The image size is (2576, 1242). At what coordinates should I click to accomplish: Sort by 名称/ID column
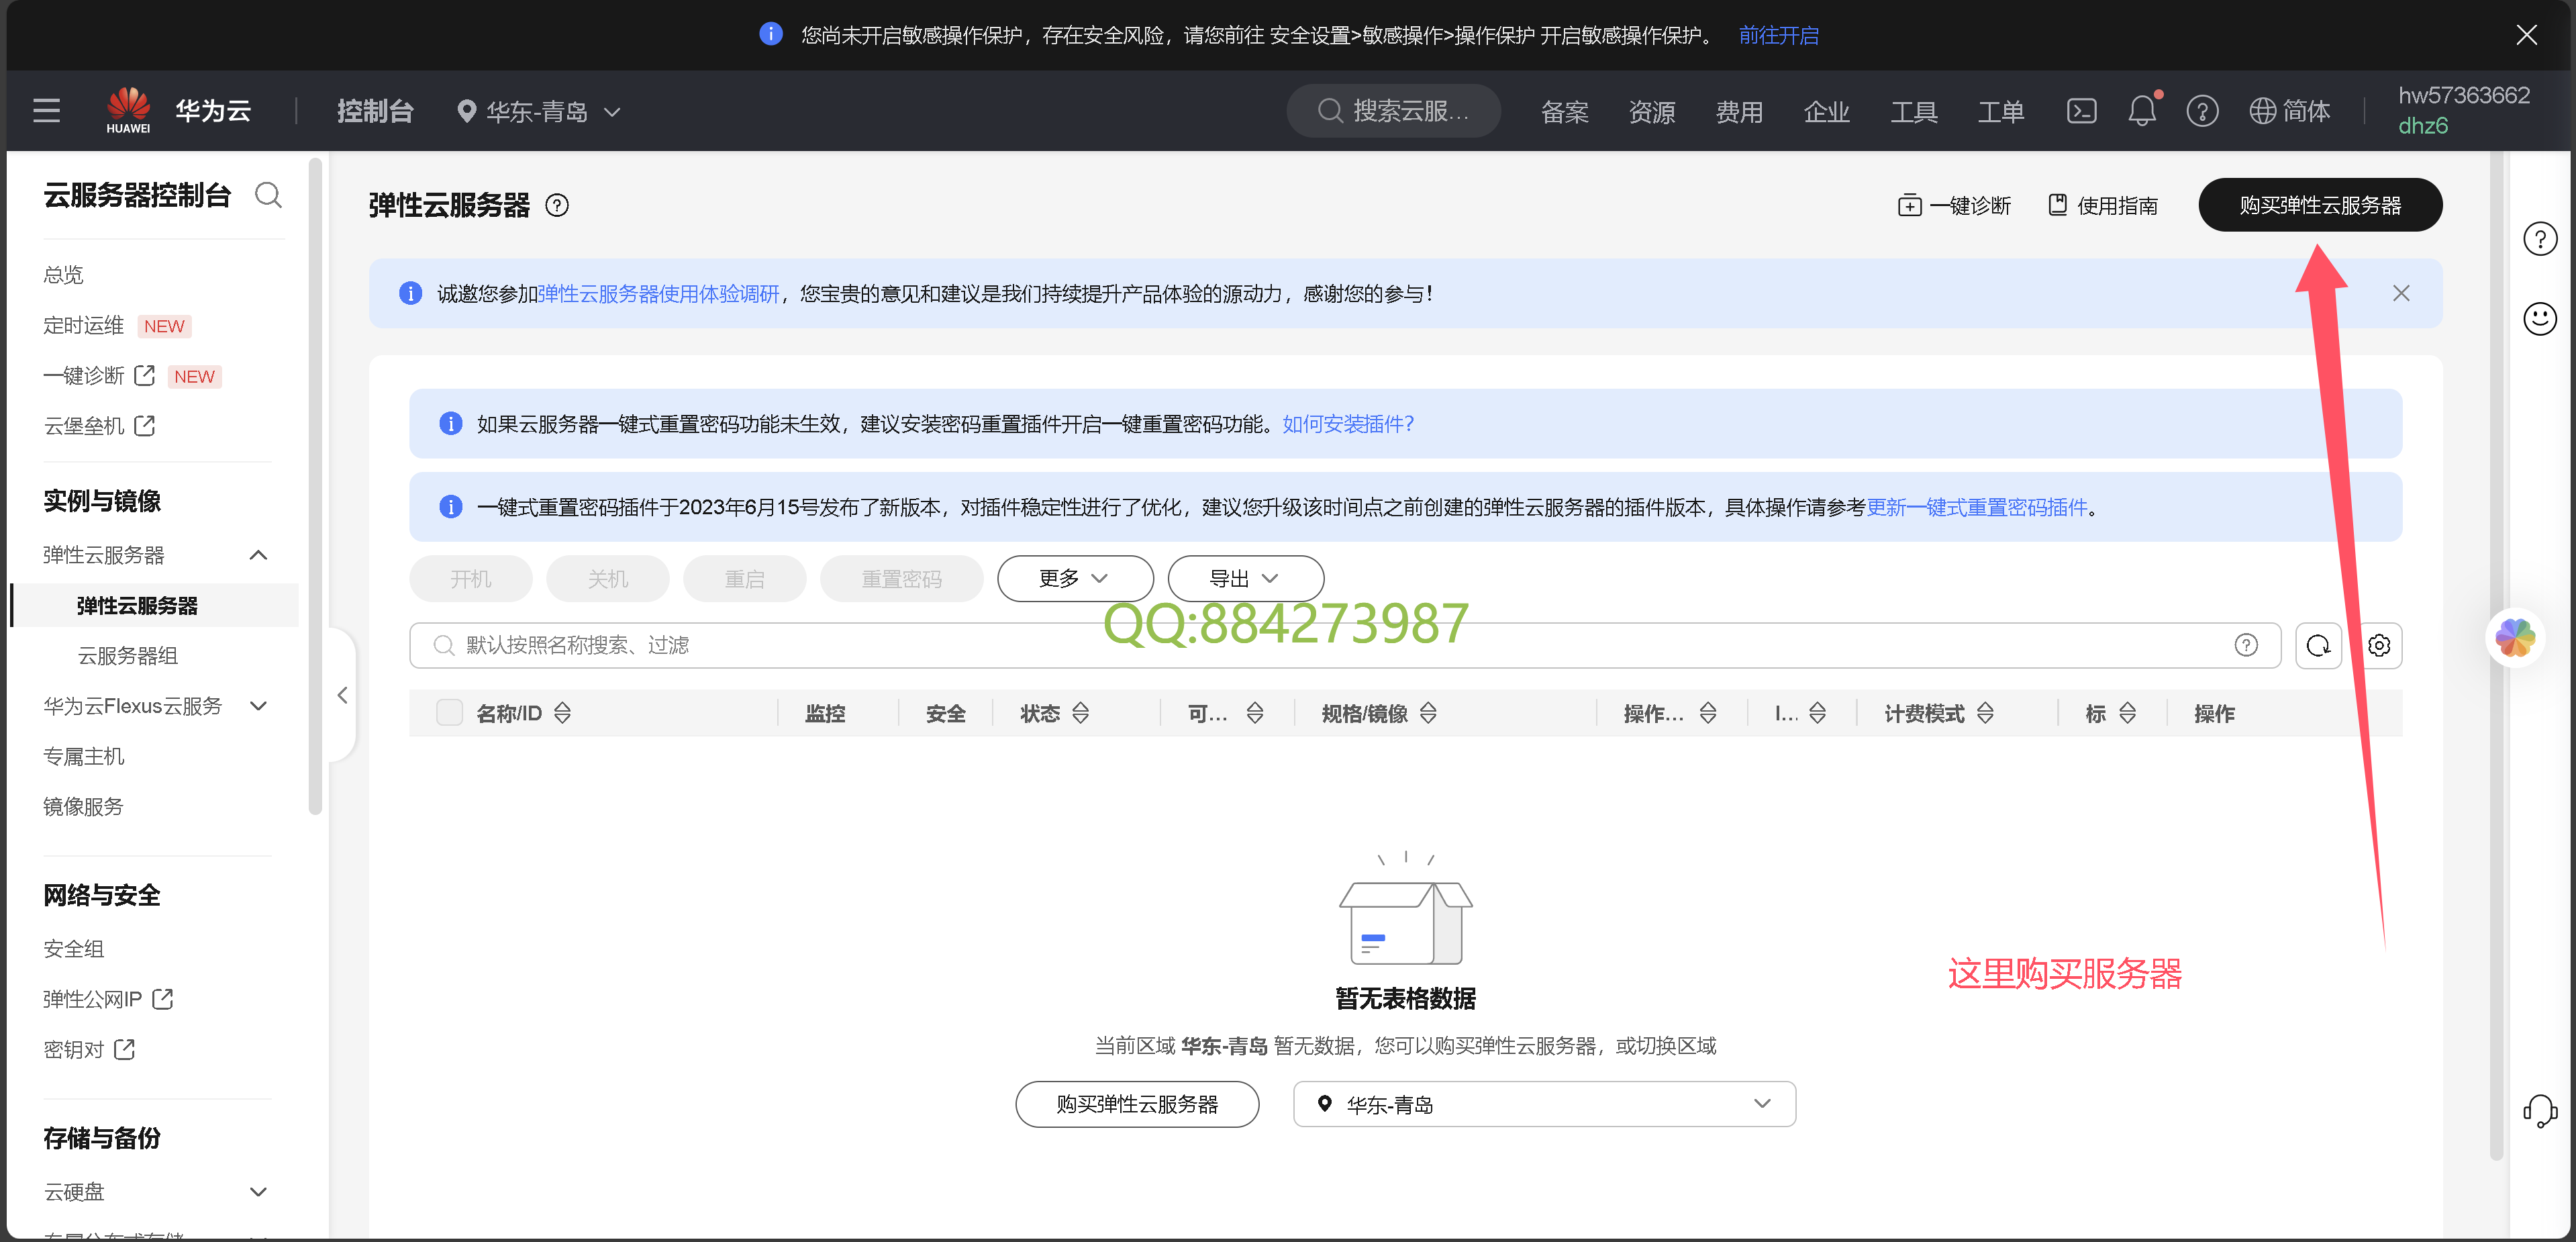pyautogui.click(x=563, y=713)
